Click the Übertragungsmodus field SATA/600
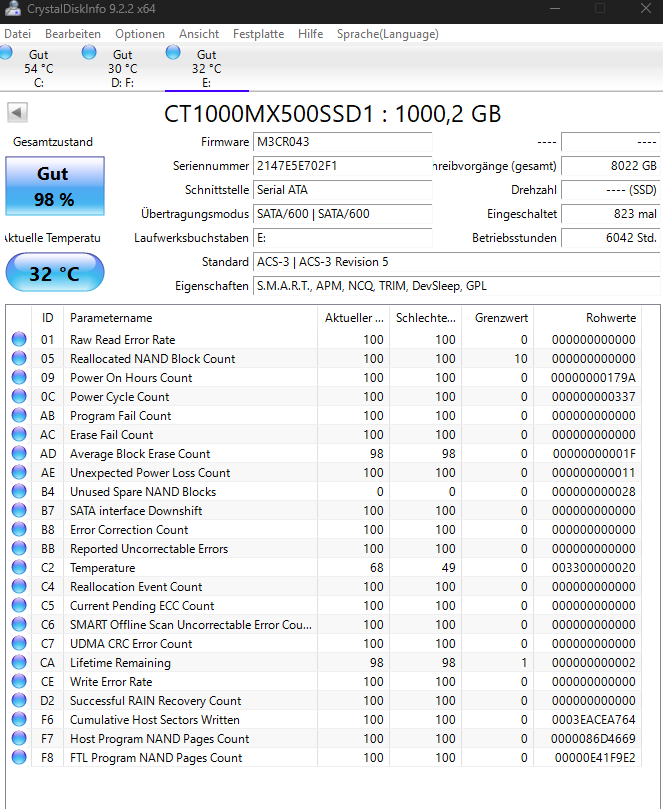 tap(343, 214)
